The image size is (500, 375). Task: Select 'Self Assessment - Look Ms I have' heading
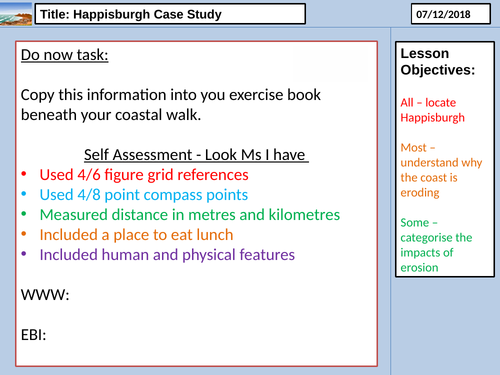pyautogui.click(x=196, y=155)
